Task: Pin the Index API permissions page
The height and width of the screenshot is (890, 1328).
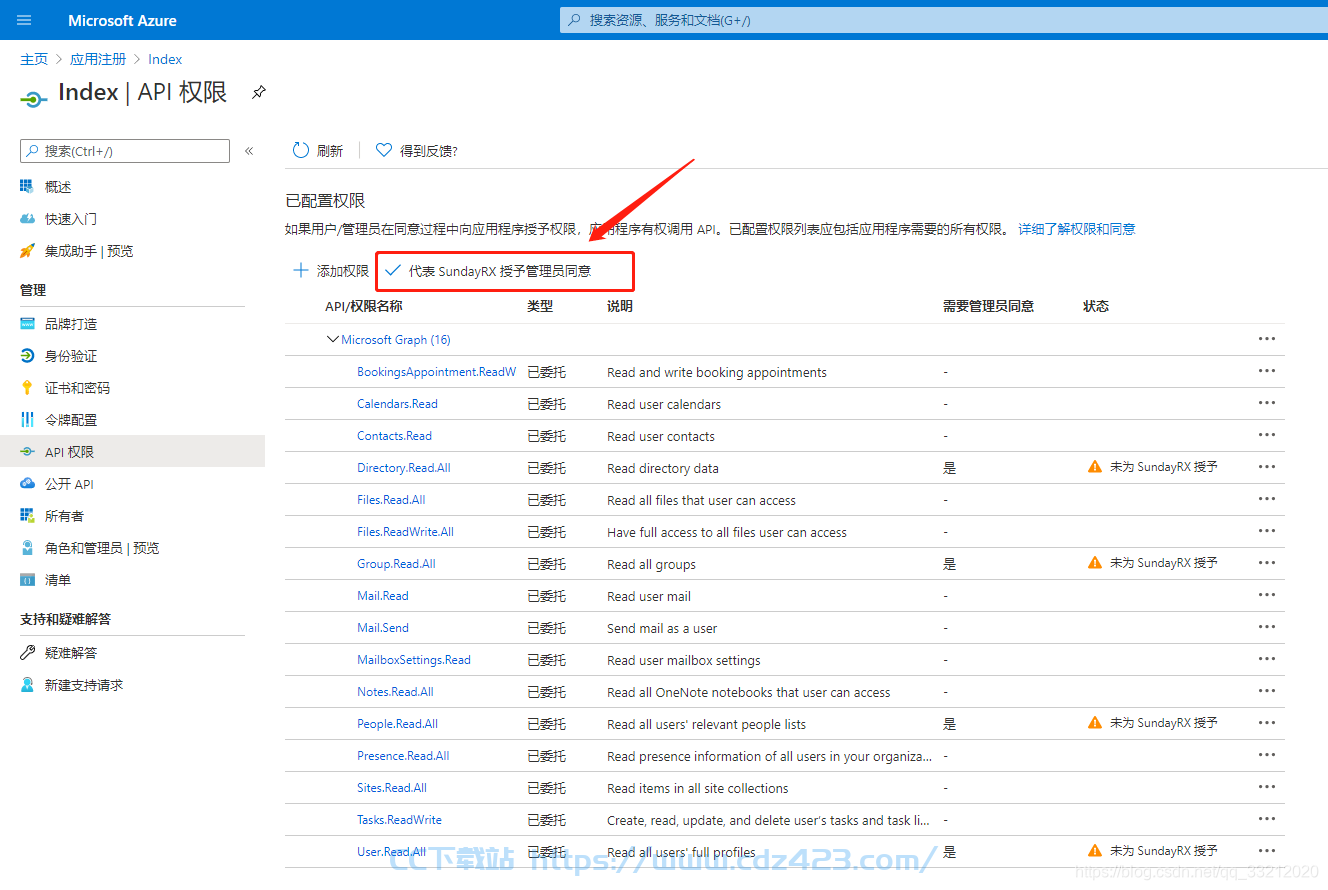Action: tap(259, 92)
